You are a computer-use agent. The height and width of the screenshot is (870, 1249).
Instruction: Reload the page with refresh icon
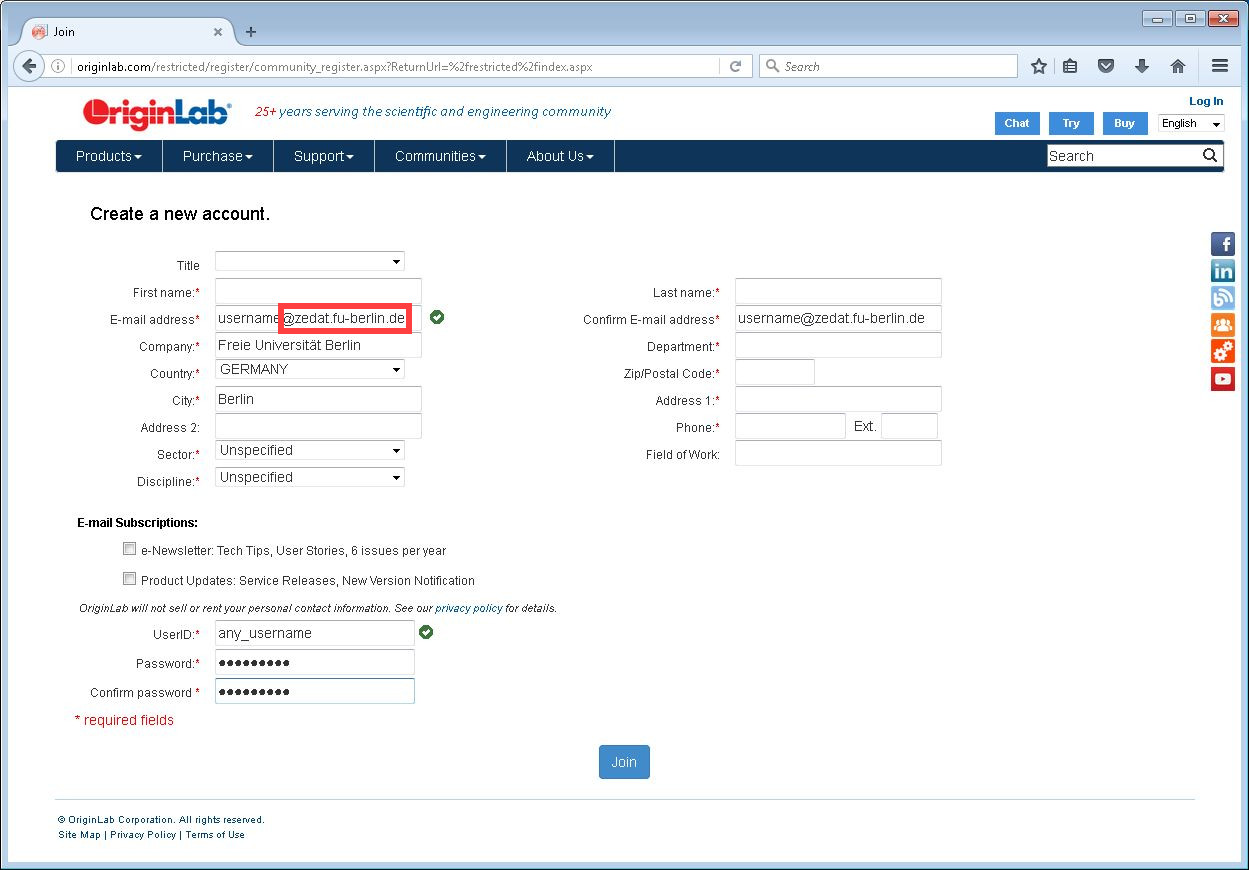[735, 66]
